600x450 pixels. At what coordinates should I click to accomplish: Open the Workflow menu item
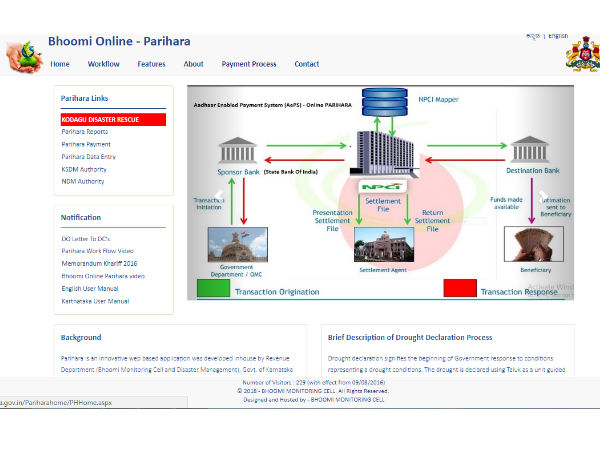104,64
